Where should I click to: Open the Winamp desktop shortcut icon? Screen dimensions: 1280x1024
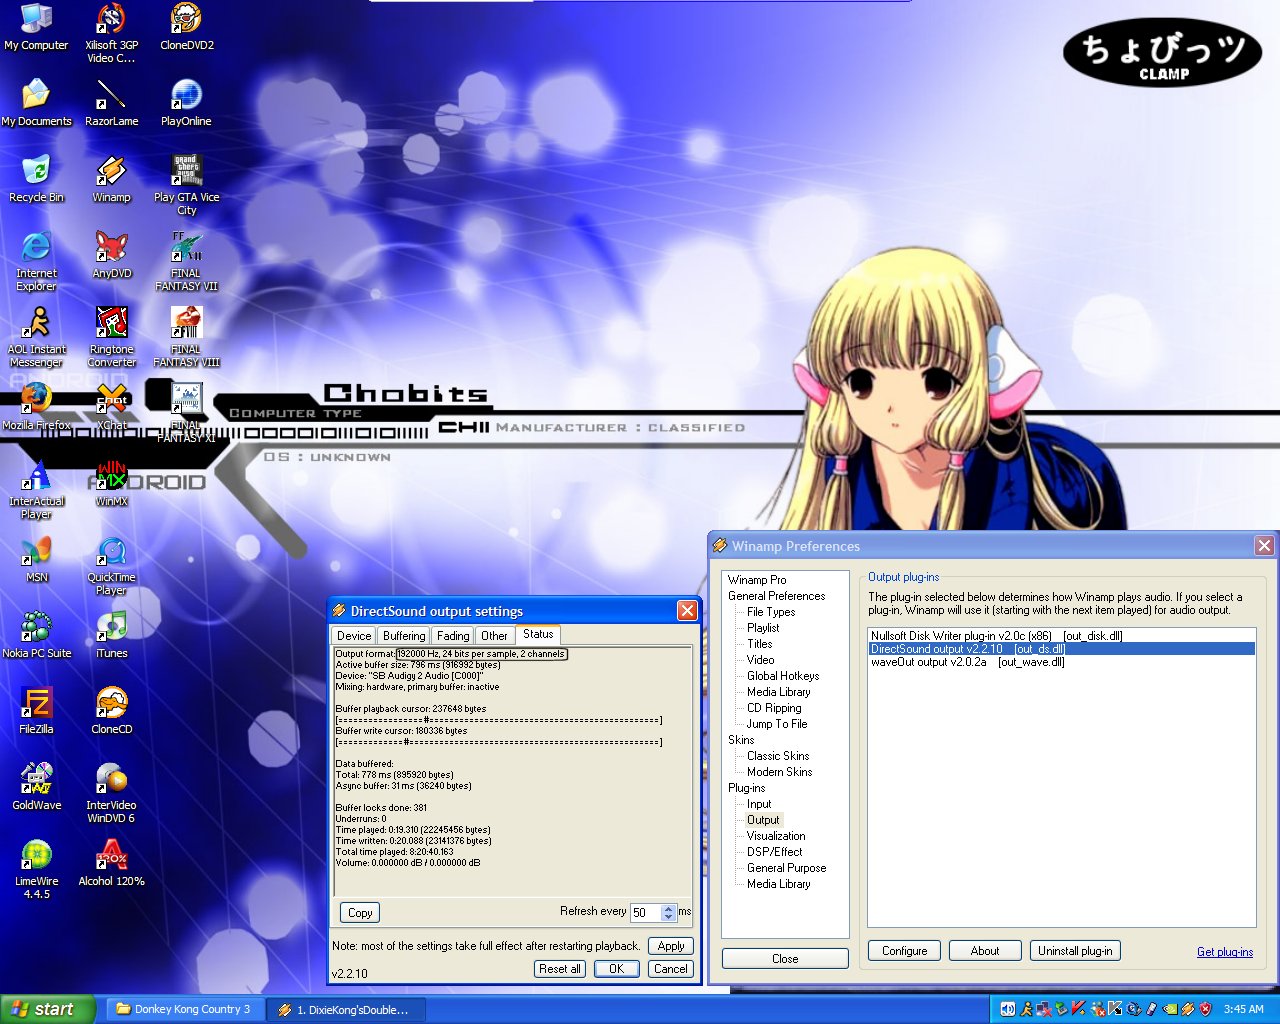tap(111, 173)
